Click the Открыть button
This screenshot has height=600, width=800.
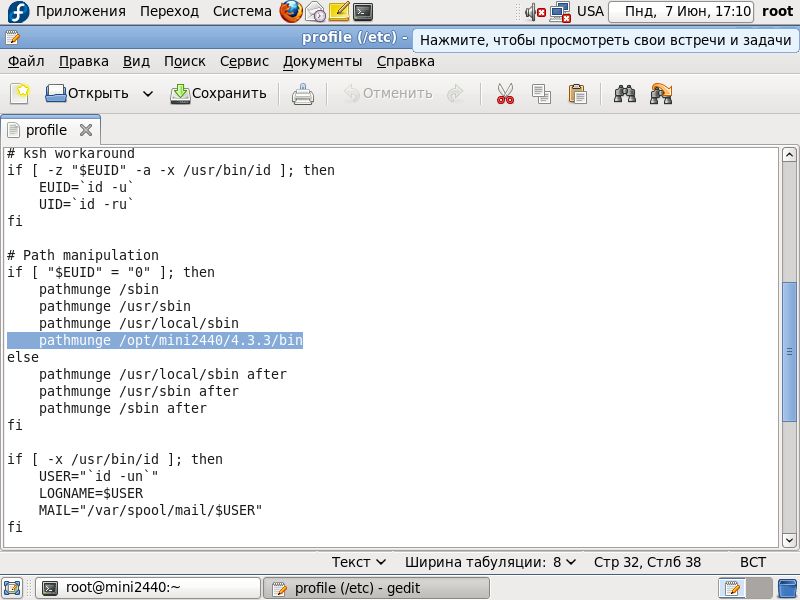tap(86, 94)
